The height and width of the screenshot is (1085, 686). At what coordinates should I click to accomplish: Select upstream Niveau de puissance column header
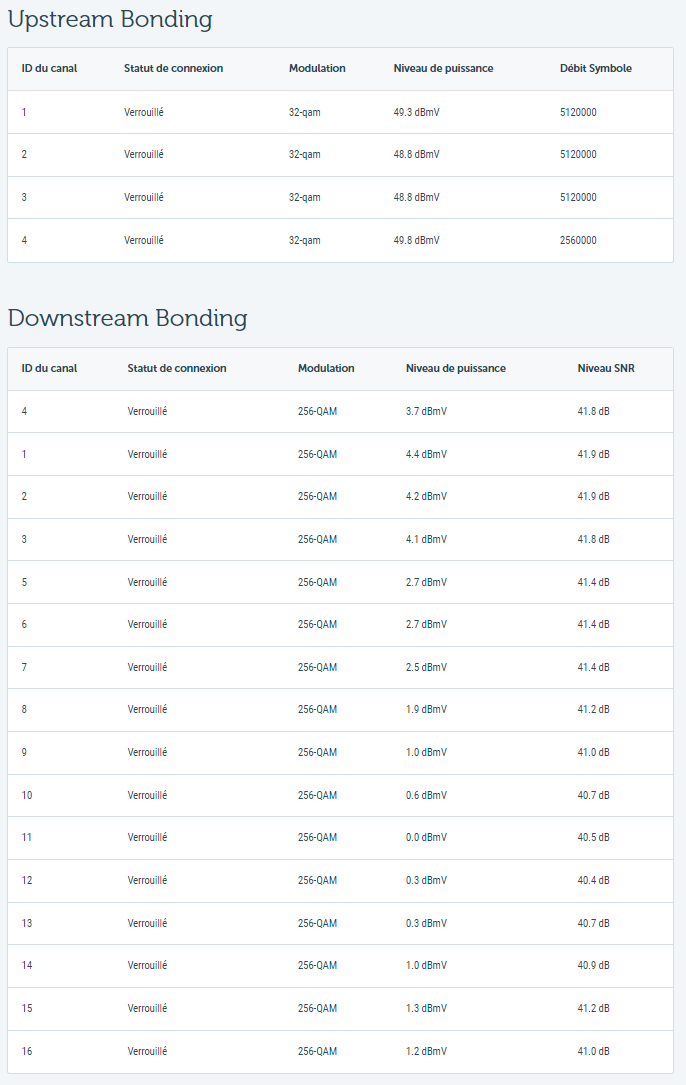443,69
